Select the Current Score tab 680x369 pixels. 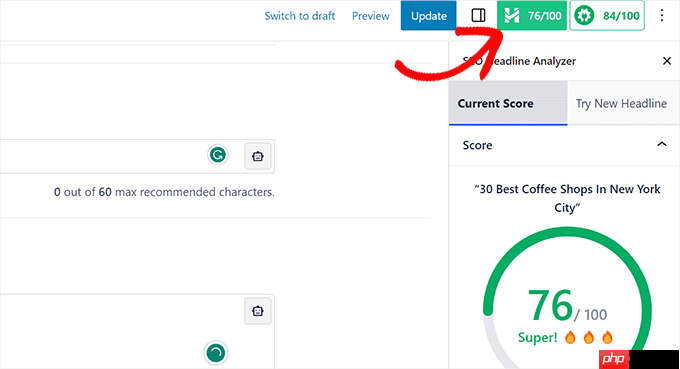point(508,103)
